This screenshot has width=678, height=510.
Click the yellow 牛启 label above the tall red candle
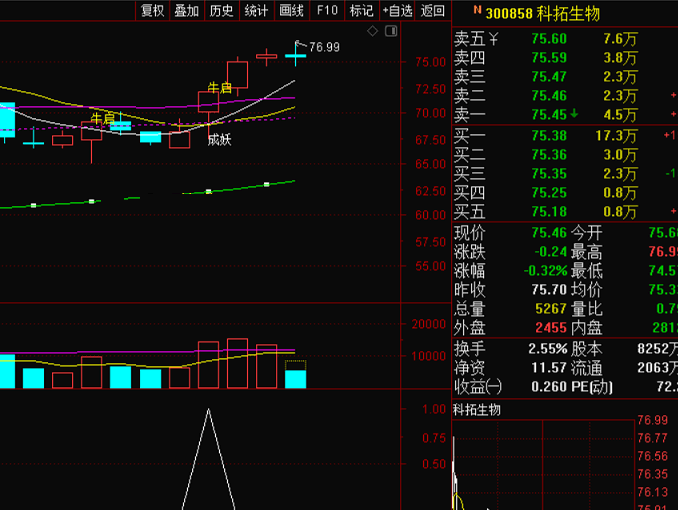[220, 88]
